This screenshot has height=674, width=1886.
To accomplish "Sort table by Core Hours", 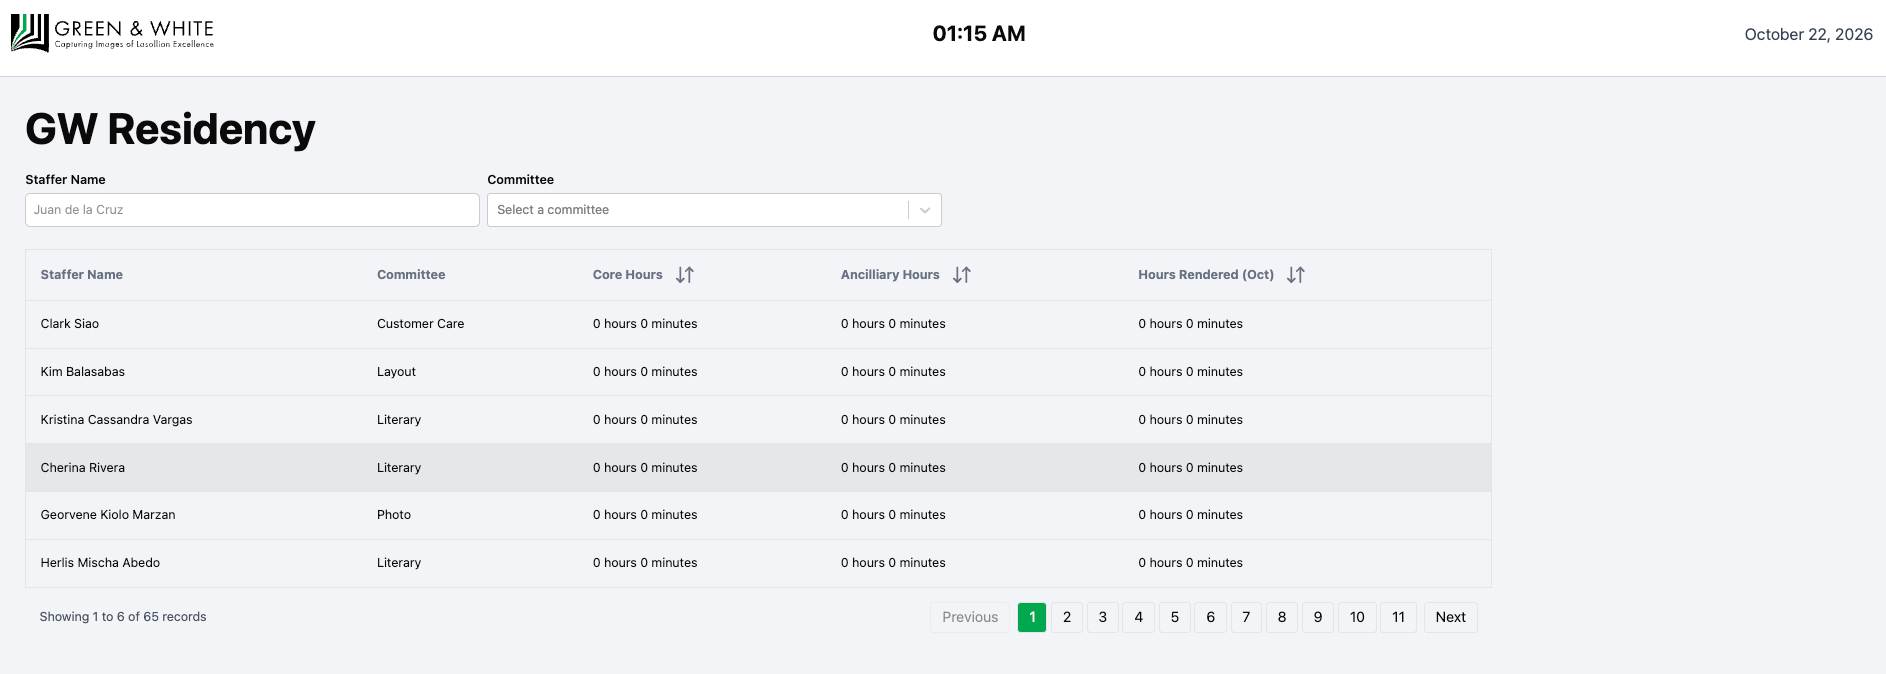I will click(685, 275).
